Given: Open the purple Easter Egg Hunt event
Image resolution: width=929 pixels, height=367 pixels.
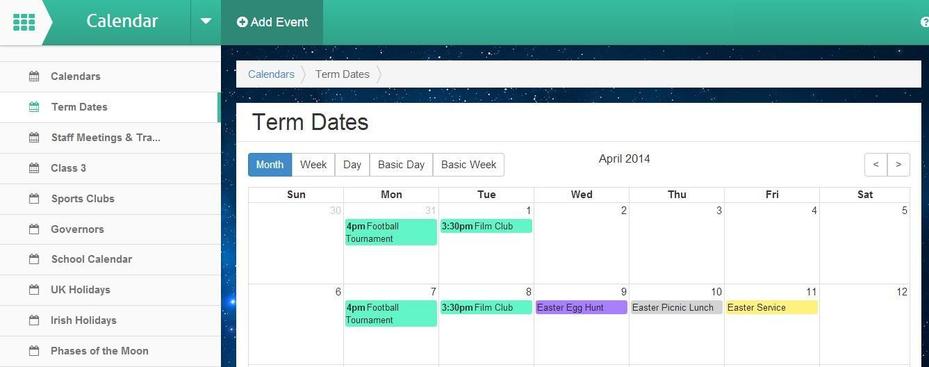Looking at the screenshot, I should (581, 307).
